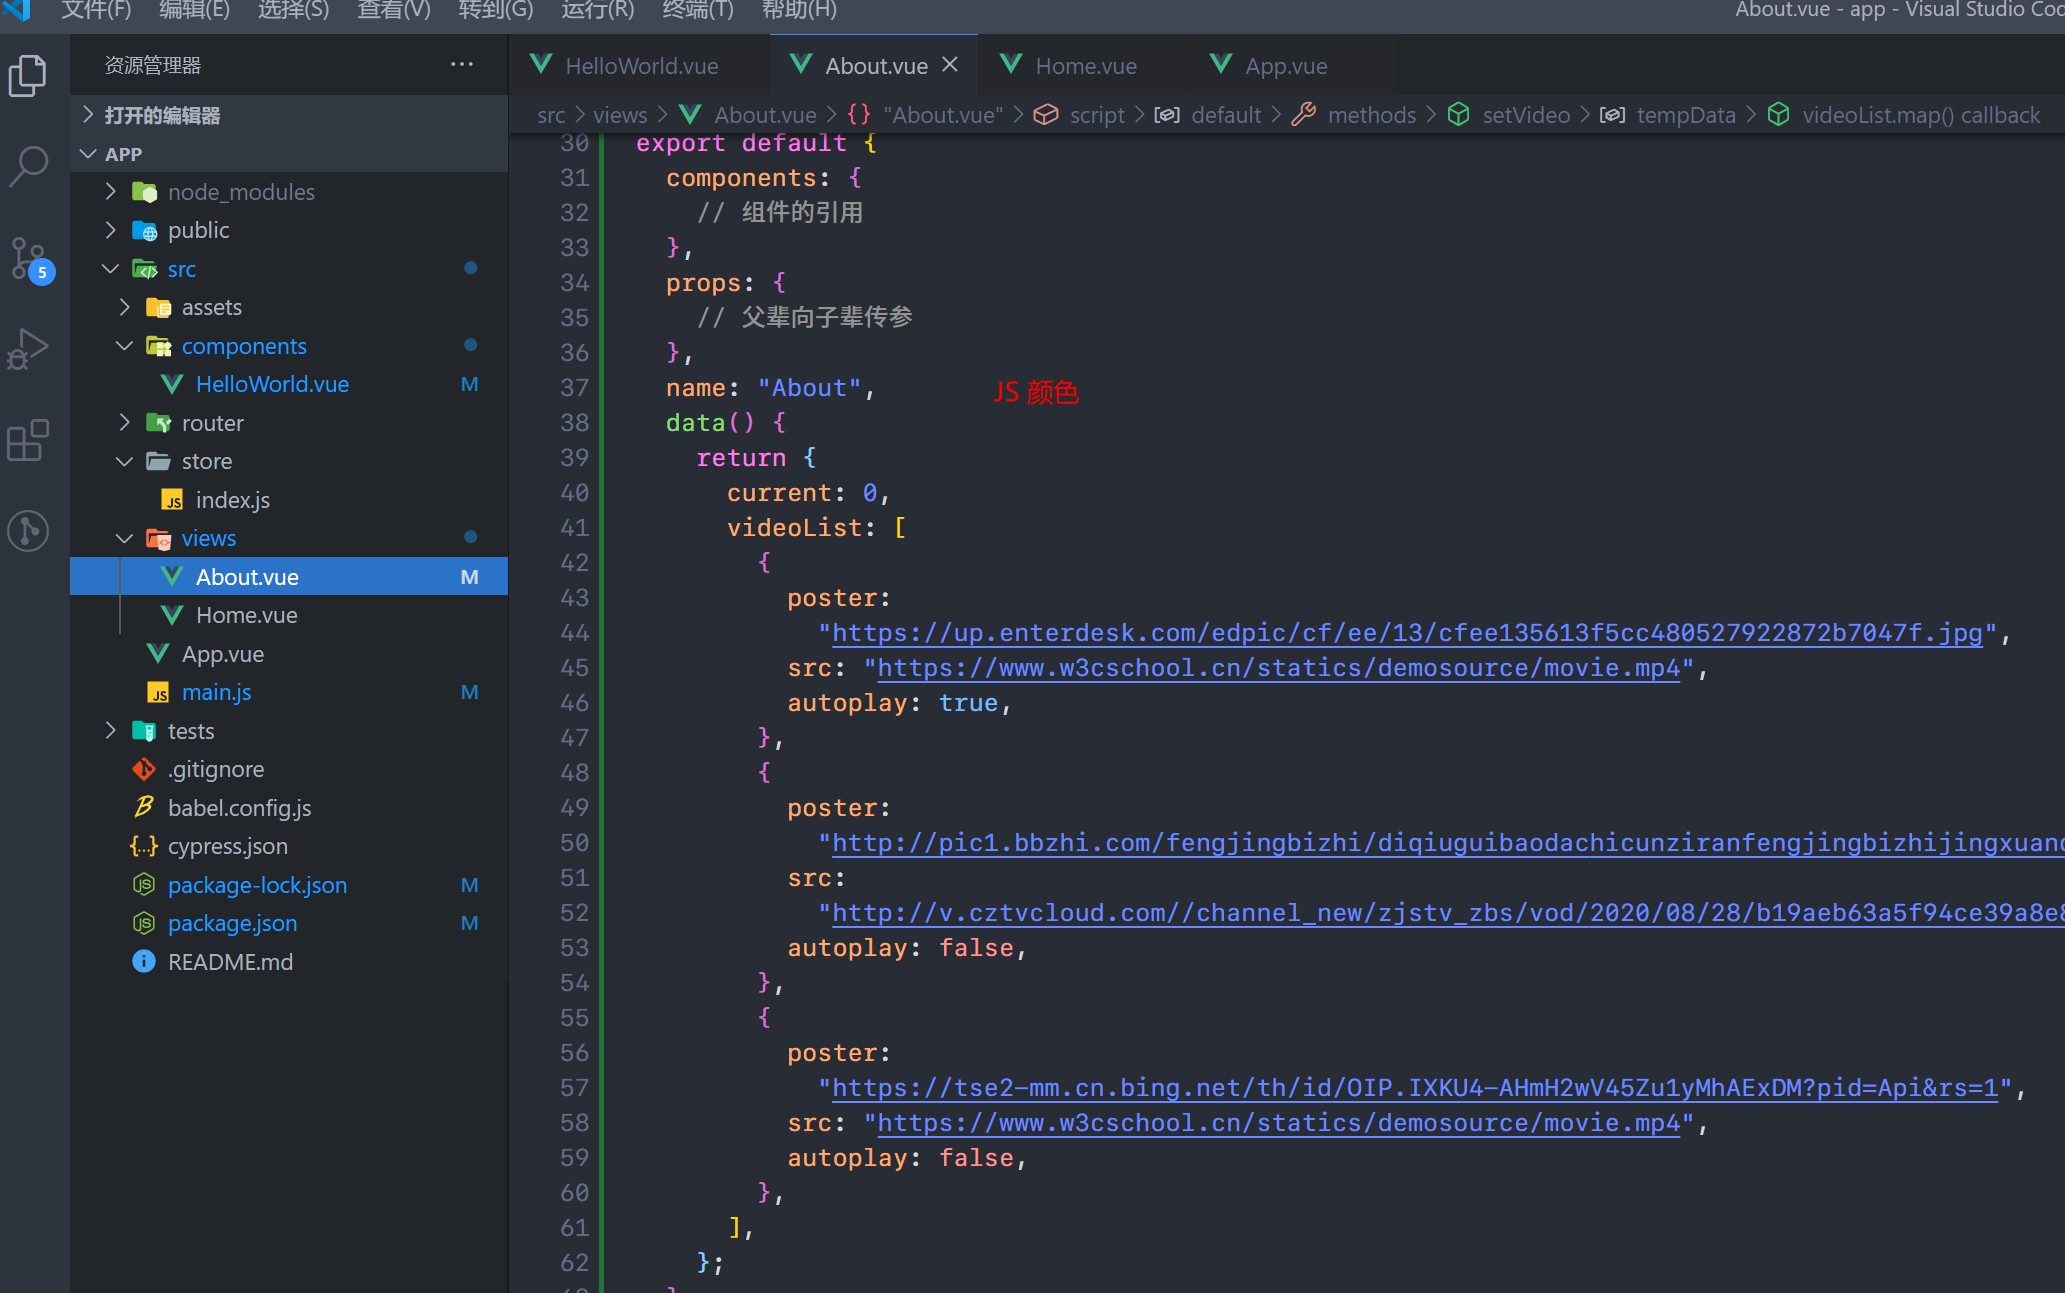Image resolution: width=2065 pixels, height=1293 pixels.
Task: Click the methods breadcrumb segment
Action: coord(1354,115)
